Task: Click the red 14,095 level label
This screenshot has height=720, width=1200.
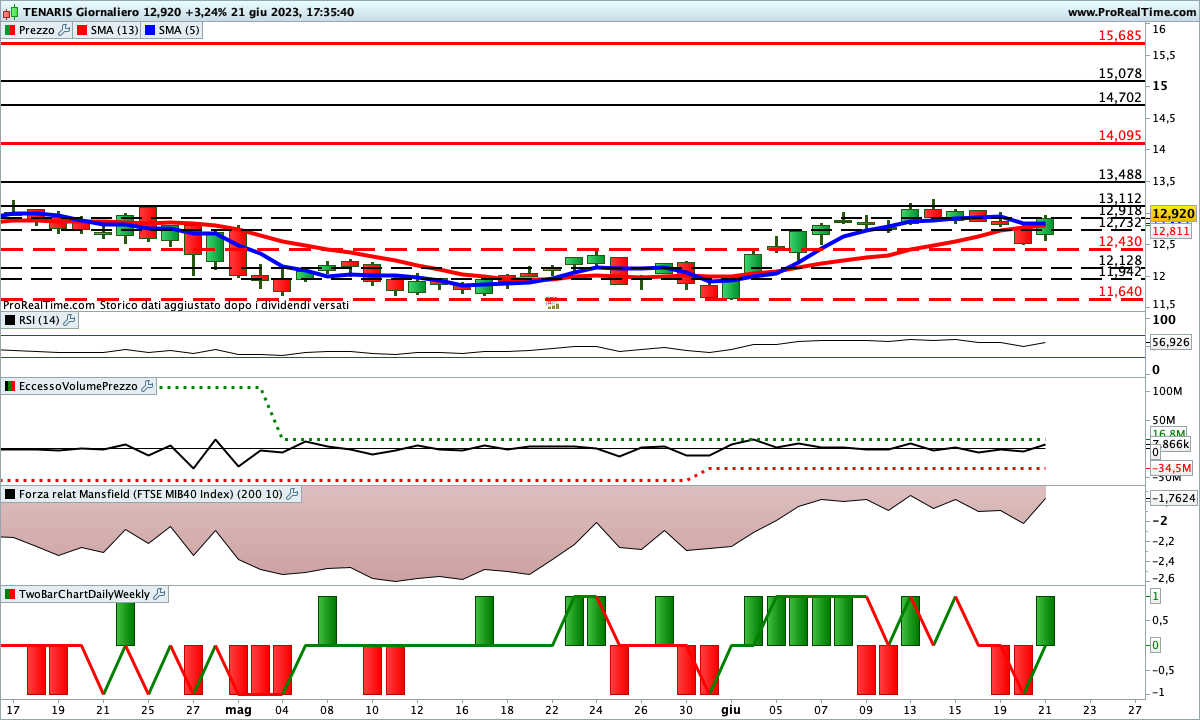Action: pyautogui.click(x=1120, y=135)
